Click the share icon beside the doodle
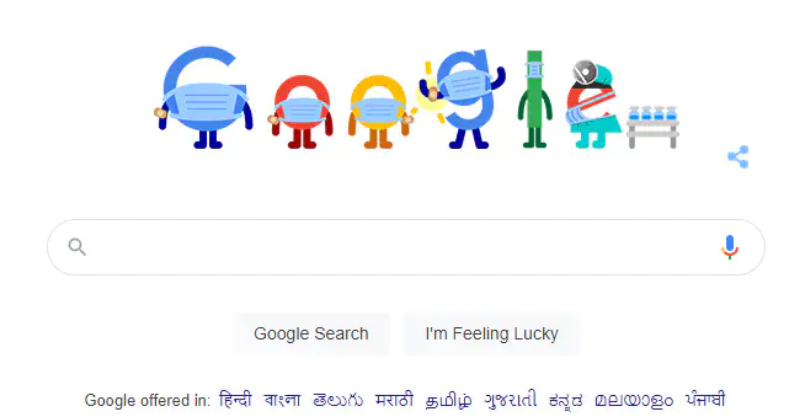The height and width of the screenshot is (420, 800). coord(738,157)
